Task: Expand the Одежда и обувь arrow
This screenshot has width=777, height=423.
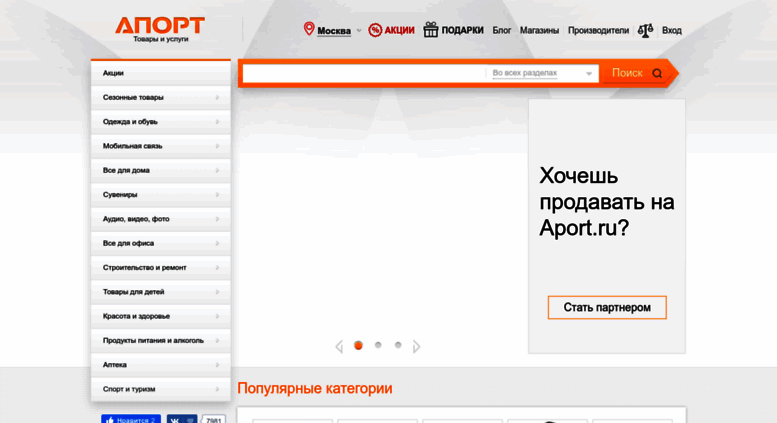Action: coord(217,122)
